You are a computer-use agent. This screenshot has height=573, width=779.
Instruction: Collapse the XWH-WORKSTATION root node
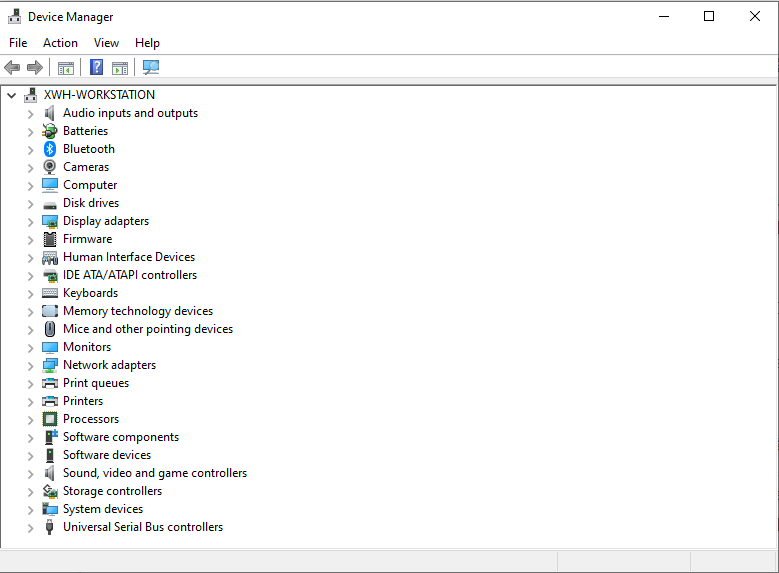point(11,96)
